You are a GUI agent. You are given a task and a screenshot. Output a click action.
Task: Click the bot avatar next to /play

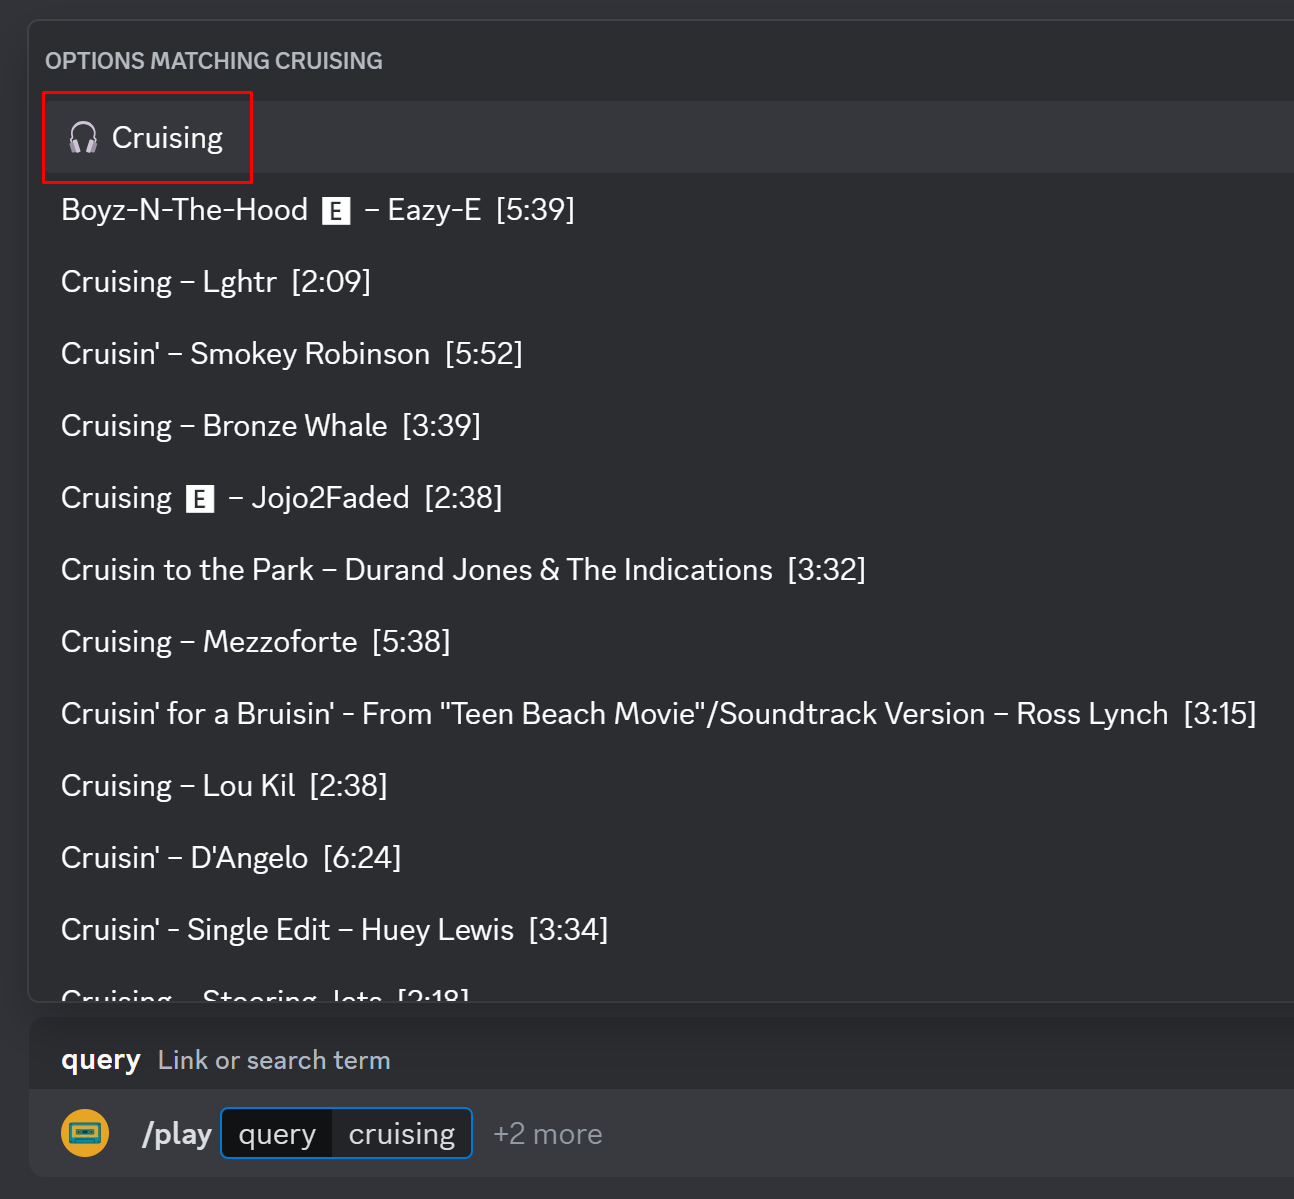click(85, 1133)
